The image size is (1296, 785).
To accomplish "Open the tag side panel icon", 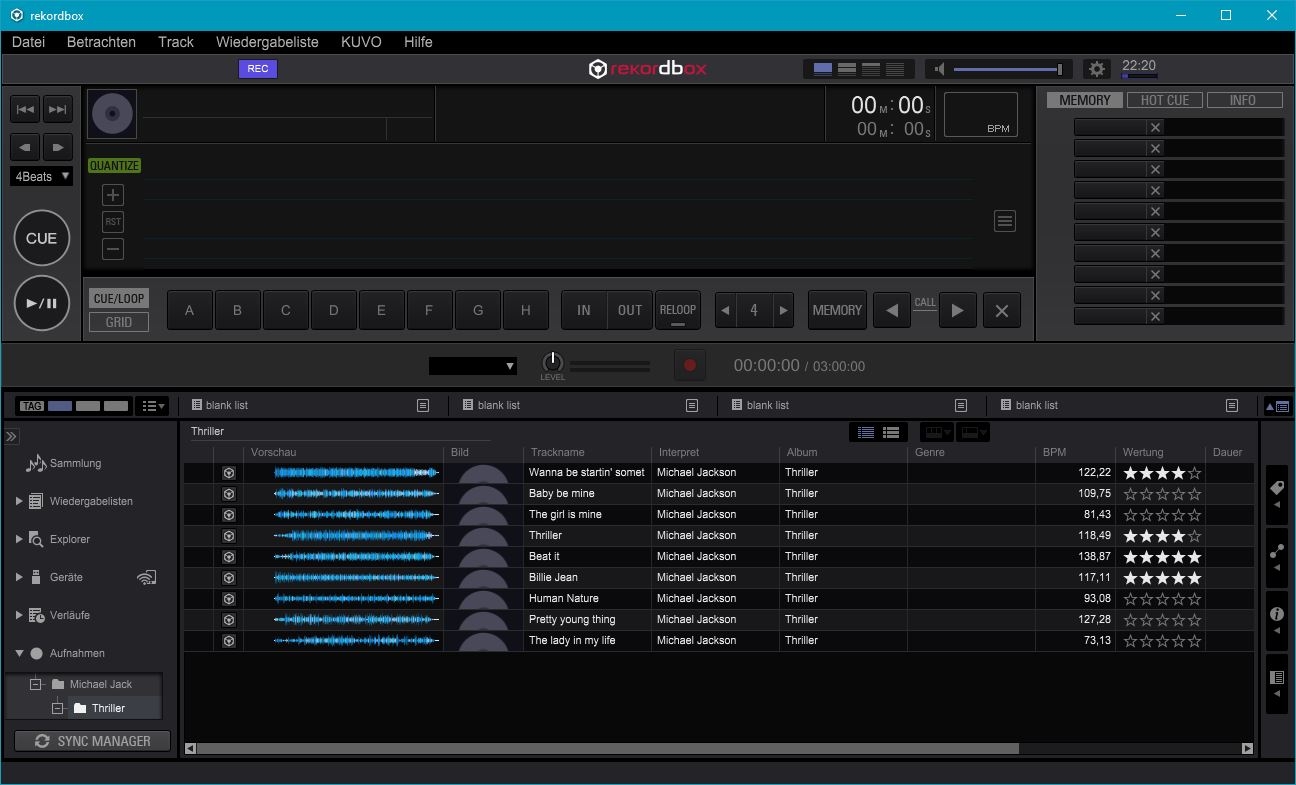I will pyautogui.click(x=1276, y=494).
